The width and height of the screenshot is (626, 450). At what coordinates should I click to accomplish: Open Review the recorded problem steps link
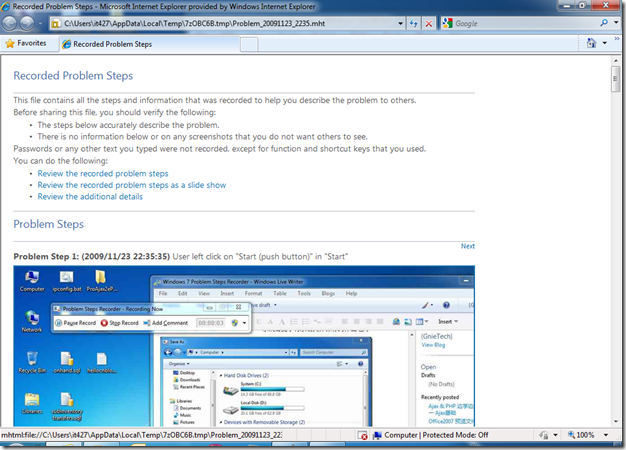tap(103, 173)
